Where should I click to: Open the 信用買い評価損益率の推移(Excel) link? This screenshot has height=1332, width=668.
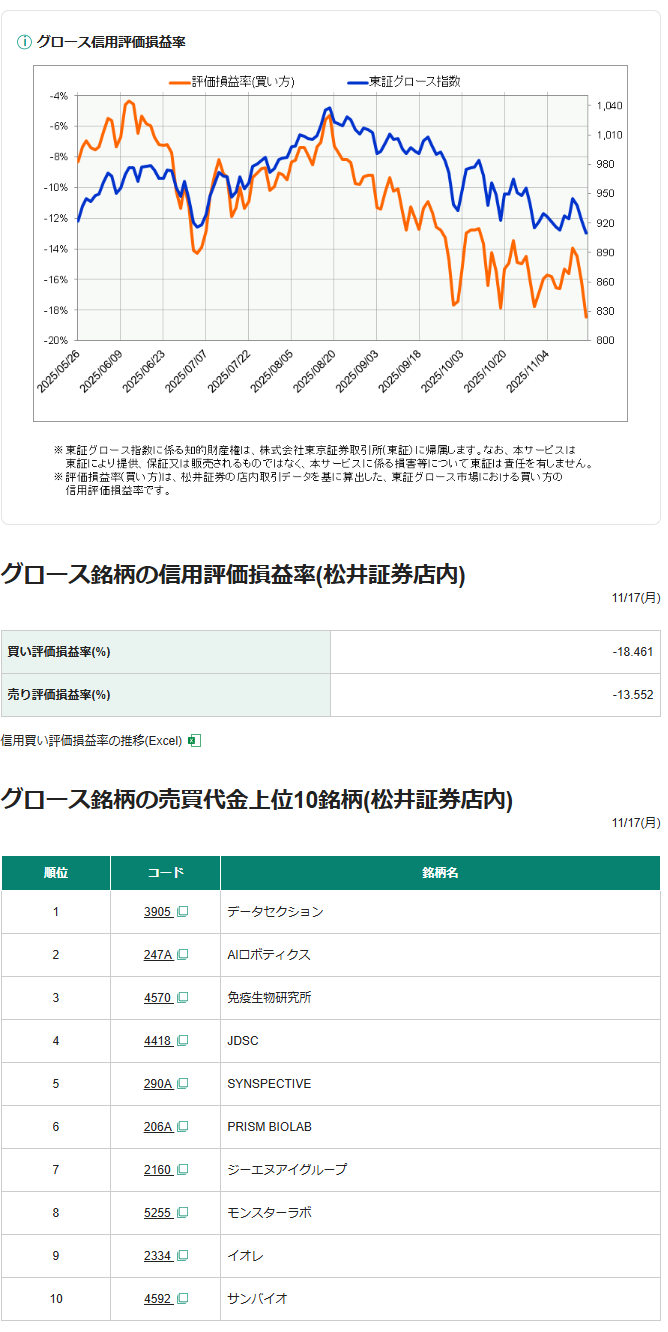coord(91,741)
